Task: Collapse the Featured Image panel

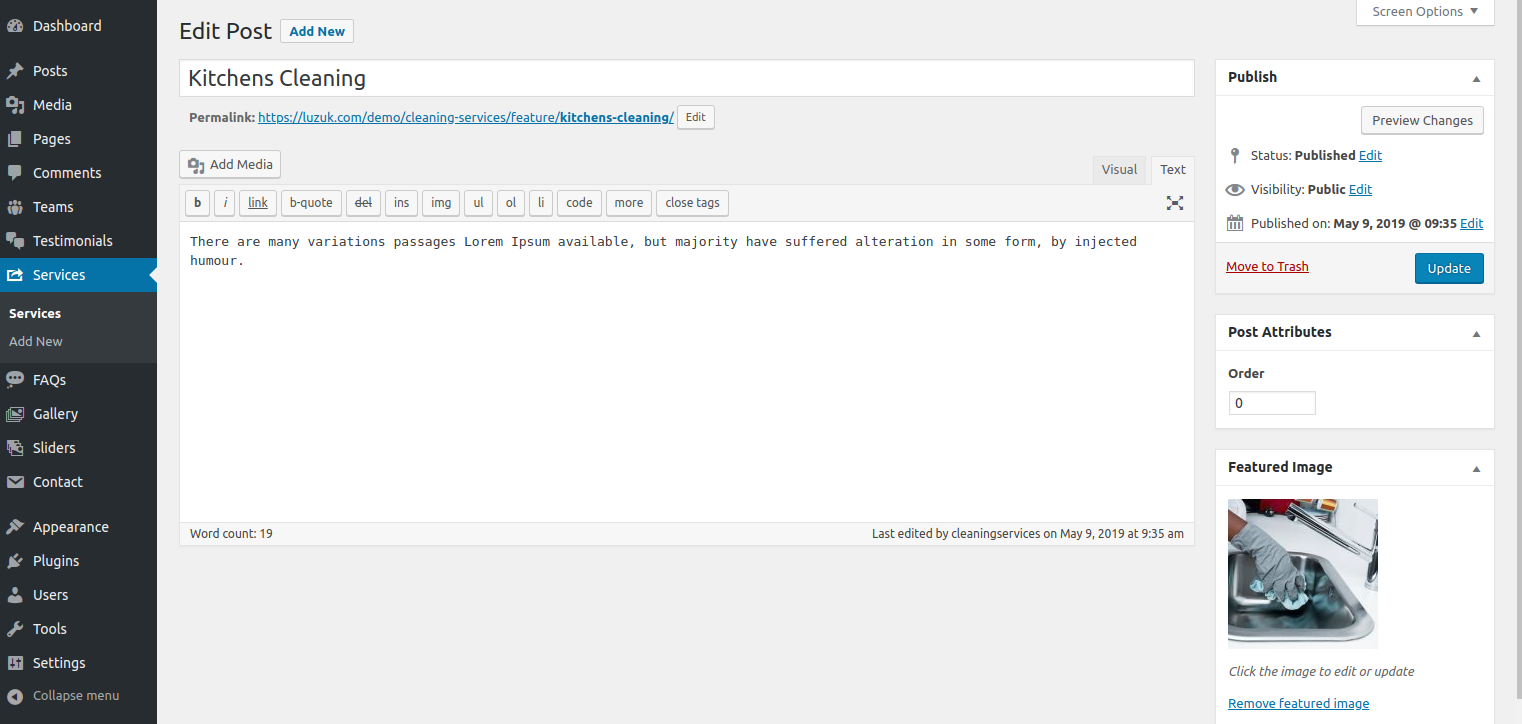Action: coord(1476,468)
